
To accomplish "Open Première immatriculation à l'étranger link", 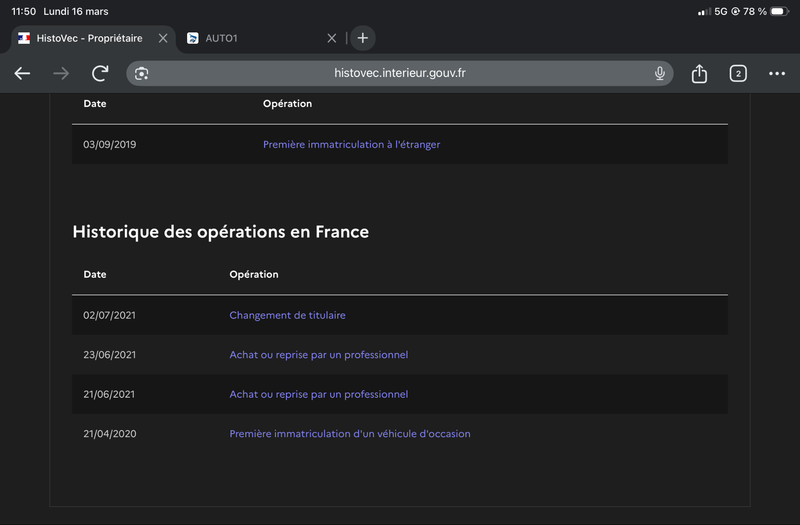I will pos(351,144).
